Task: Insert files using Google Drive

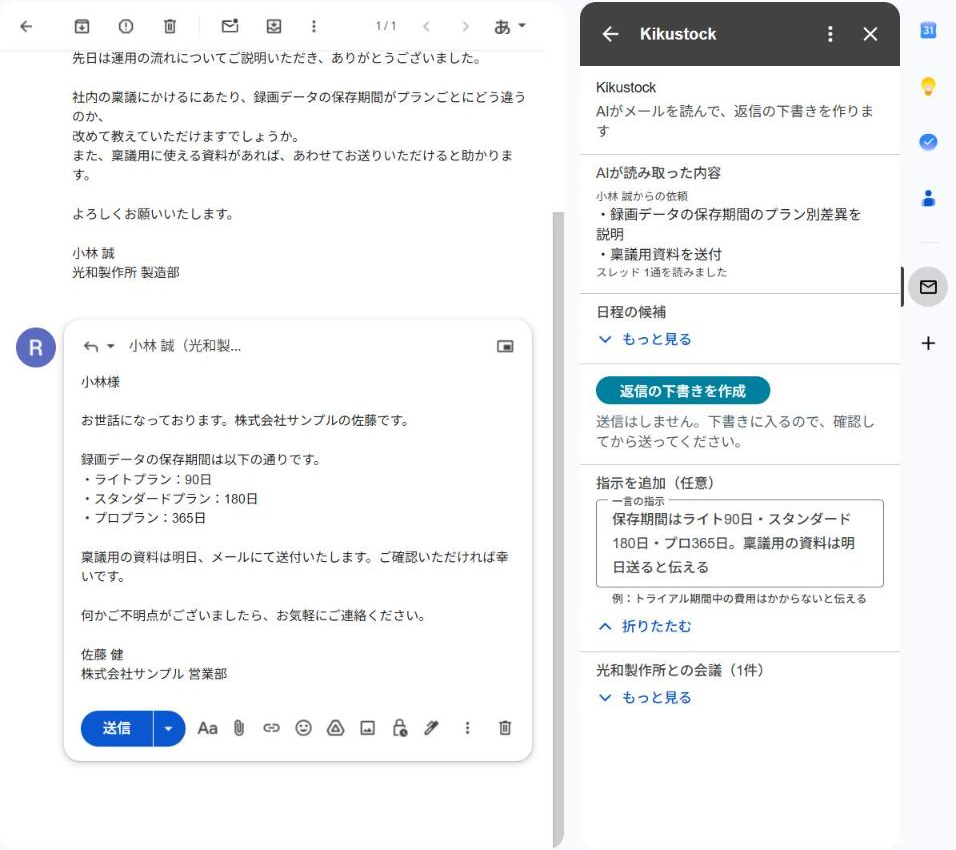Action: [x=335, y=728]
